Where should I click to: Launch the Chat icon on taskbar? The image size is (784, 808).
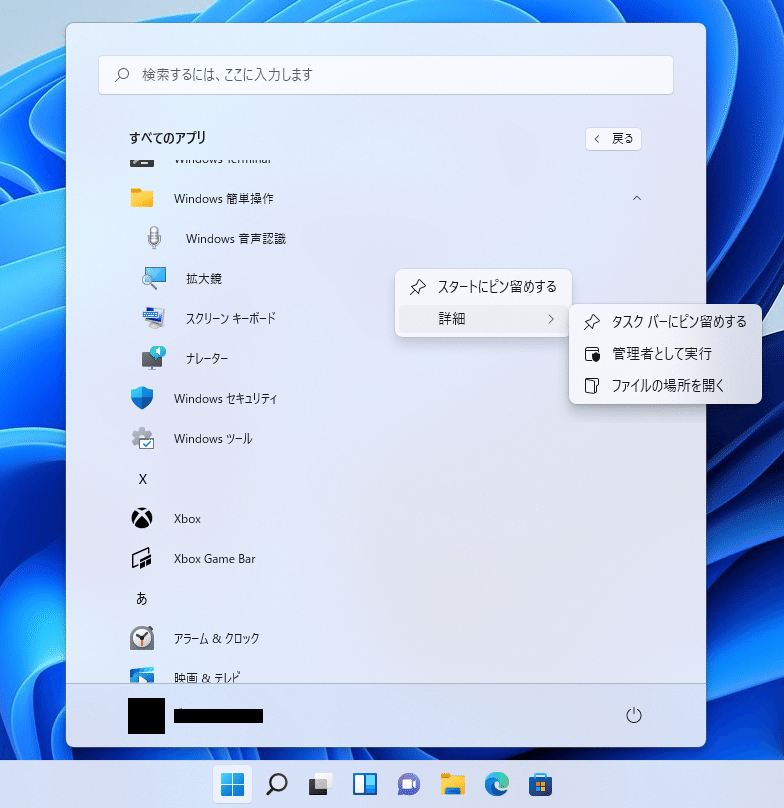(409, 784)
